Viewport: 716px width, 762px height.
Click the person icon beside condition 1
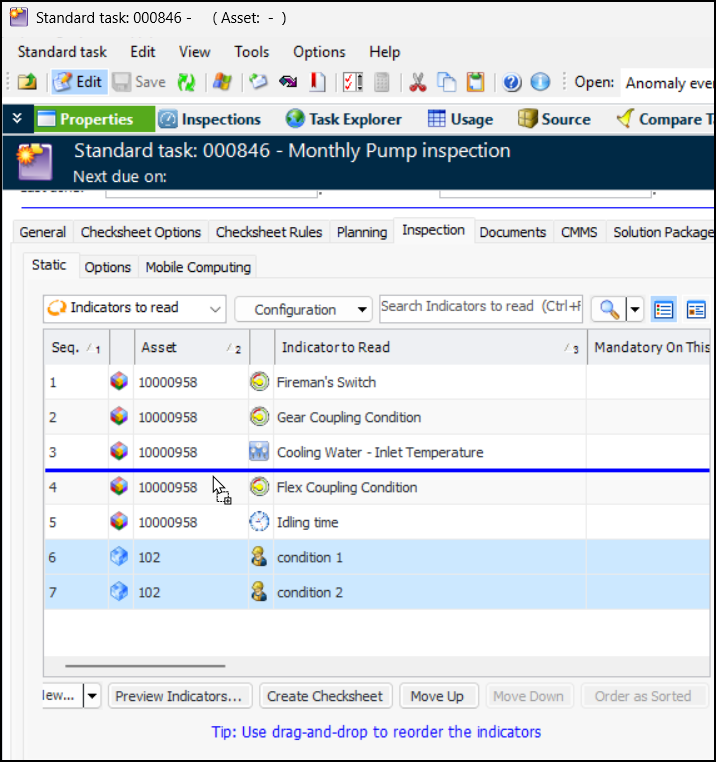pos(259,556)
